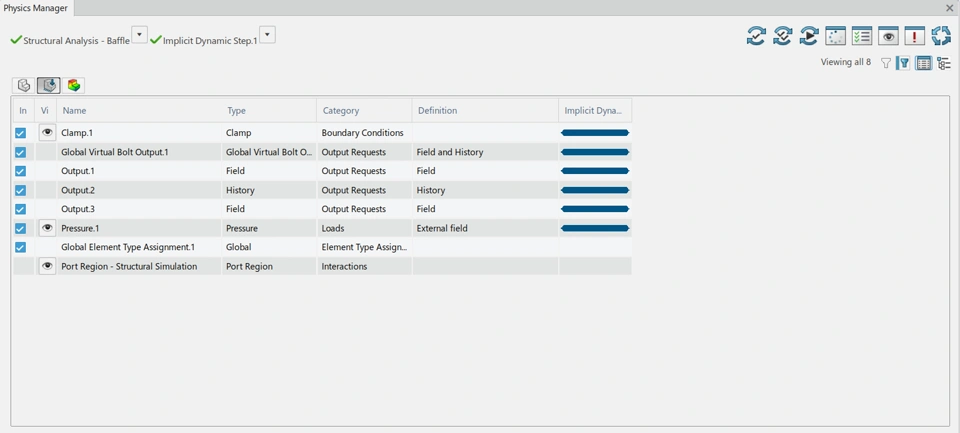
Task: Open the red exclamation diagnostics icon
Action: coord(914,37)
